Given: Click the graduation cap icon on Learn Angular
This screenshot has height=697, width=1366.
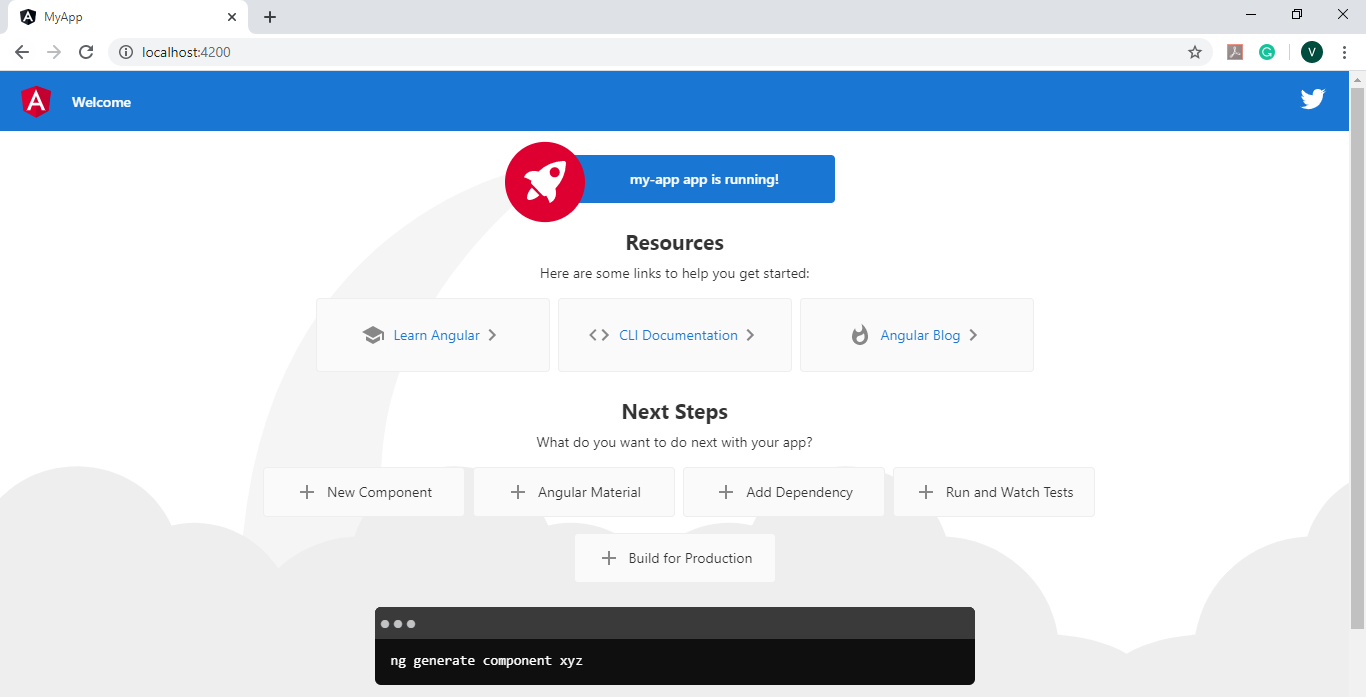Looking at the screenshot, I should 373,335.
